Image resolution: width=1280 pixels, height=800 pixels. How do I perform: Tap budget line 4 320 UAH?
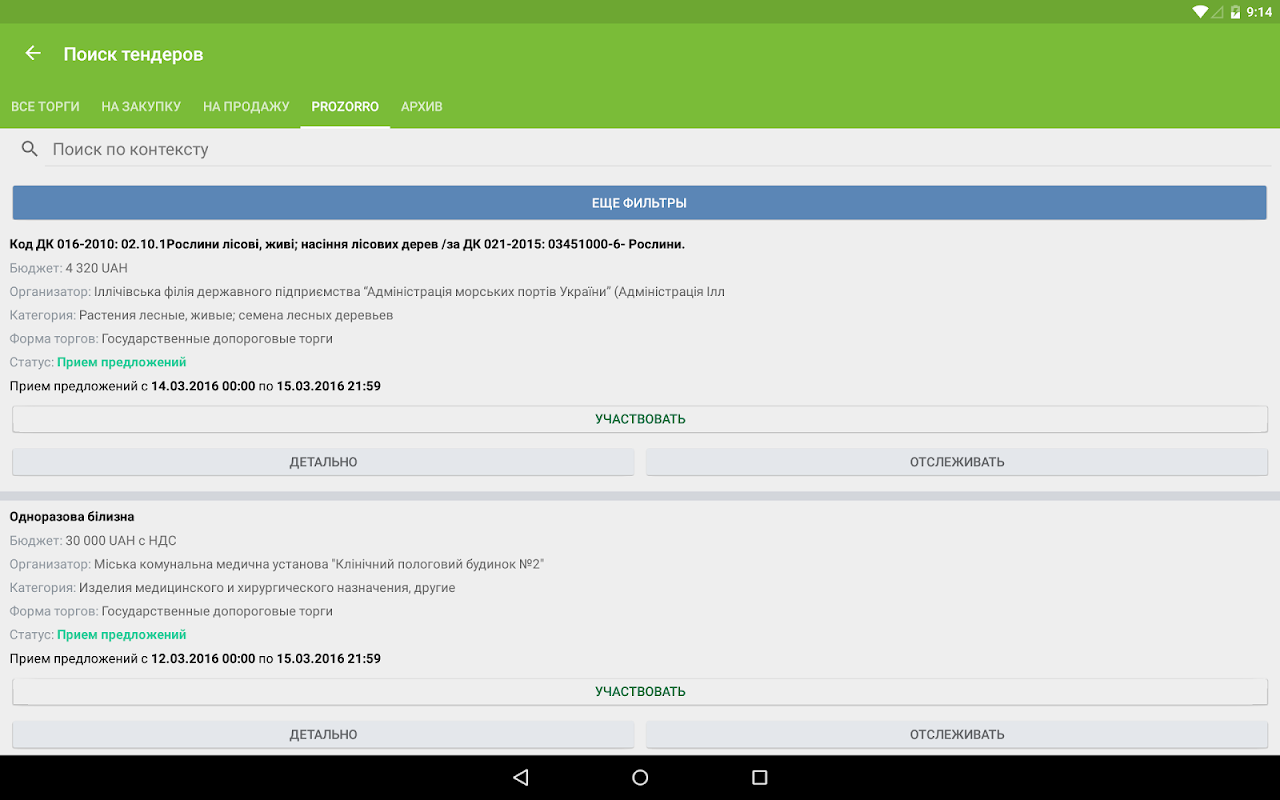coord(69,268)
